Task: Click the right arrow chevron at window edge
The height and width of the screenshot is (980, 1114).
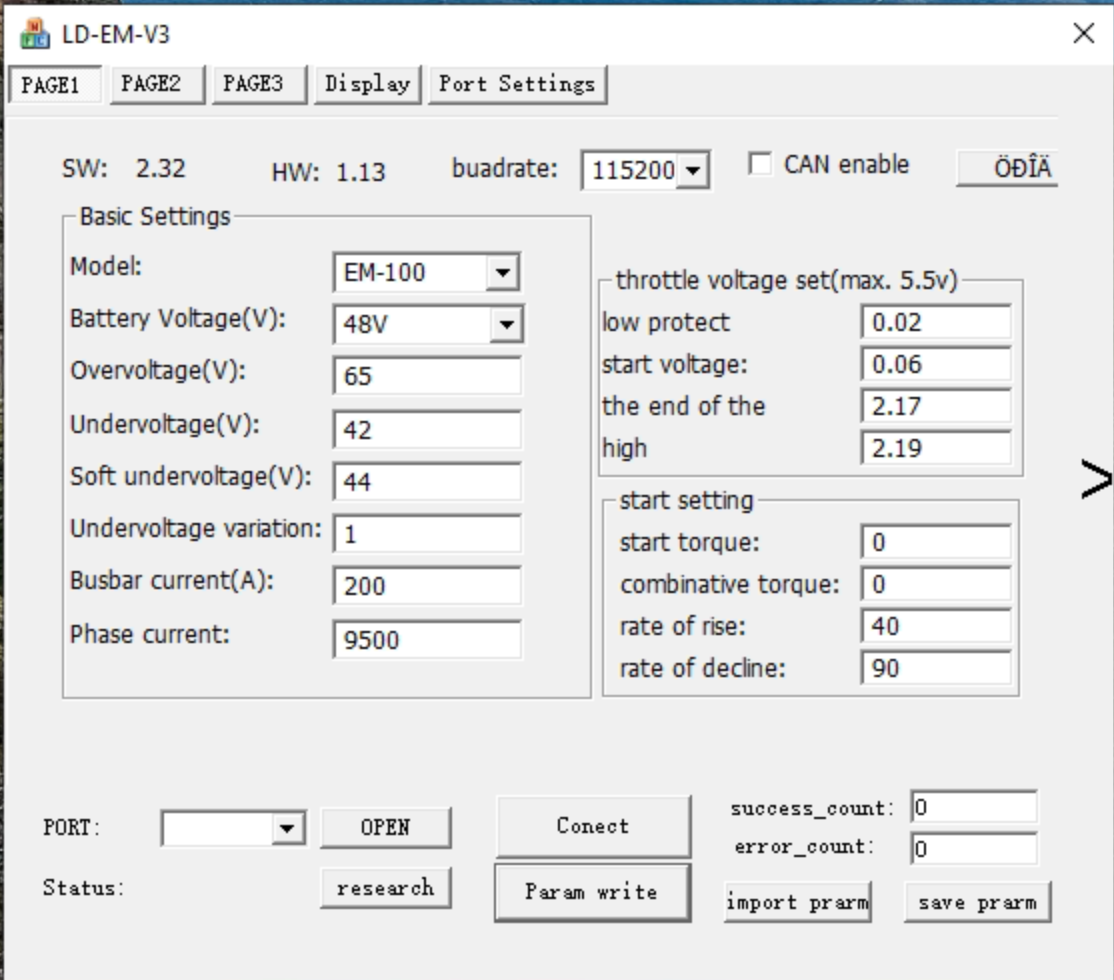Action: pos(1096,480)
